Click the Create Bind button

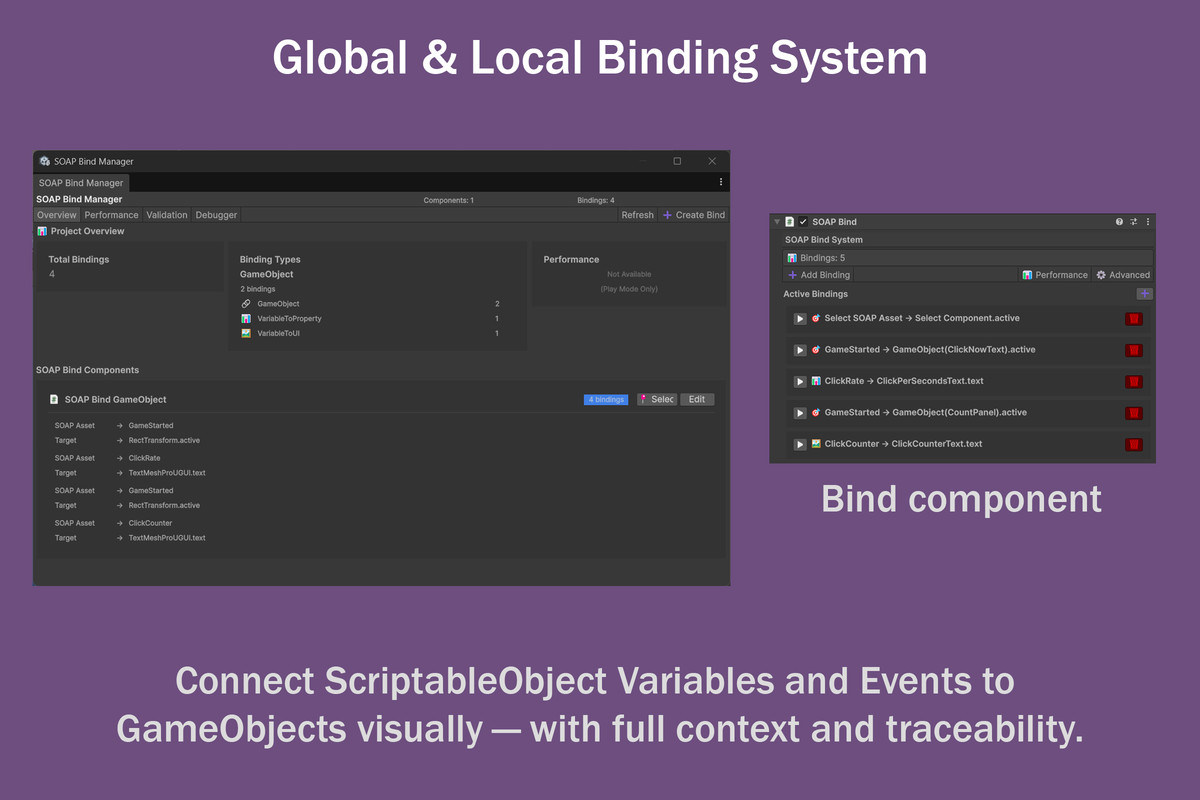tap(694, 215)
